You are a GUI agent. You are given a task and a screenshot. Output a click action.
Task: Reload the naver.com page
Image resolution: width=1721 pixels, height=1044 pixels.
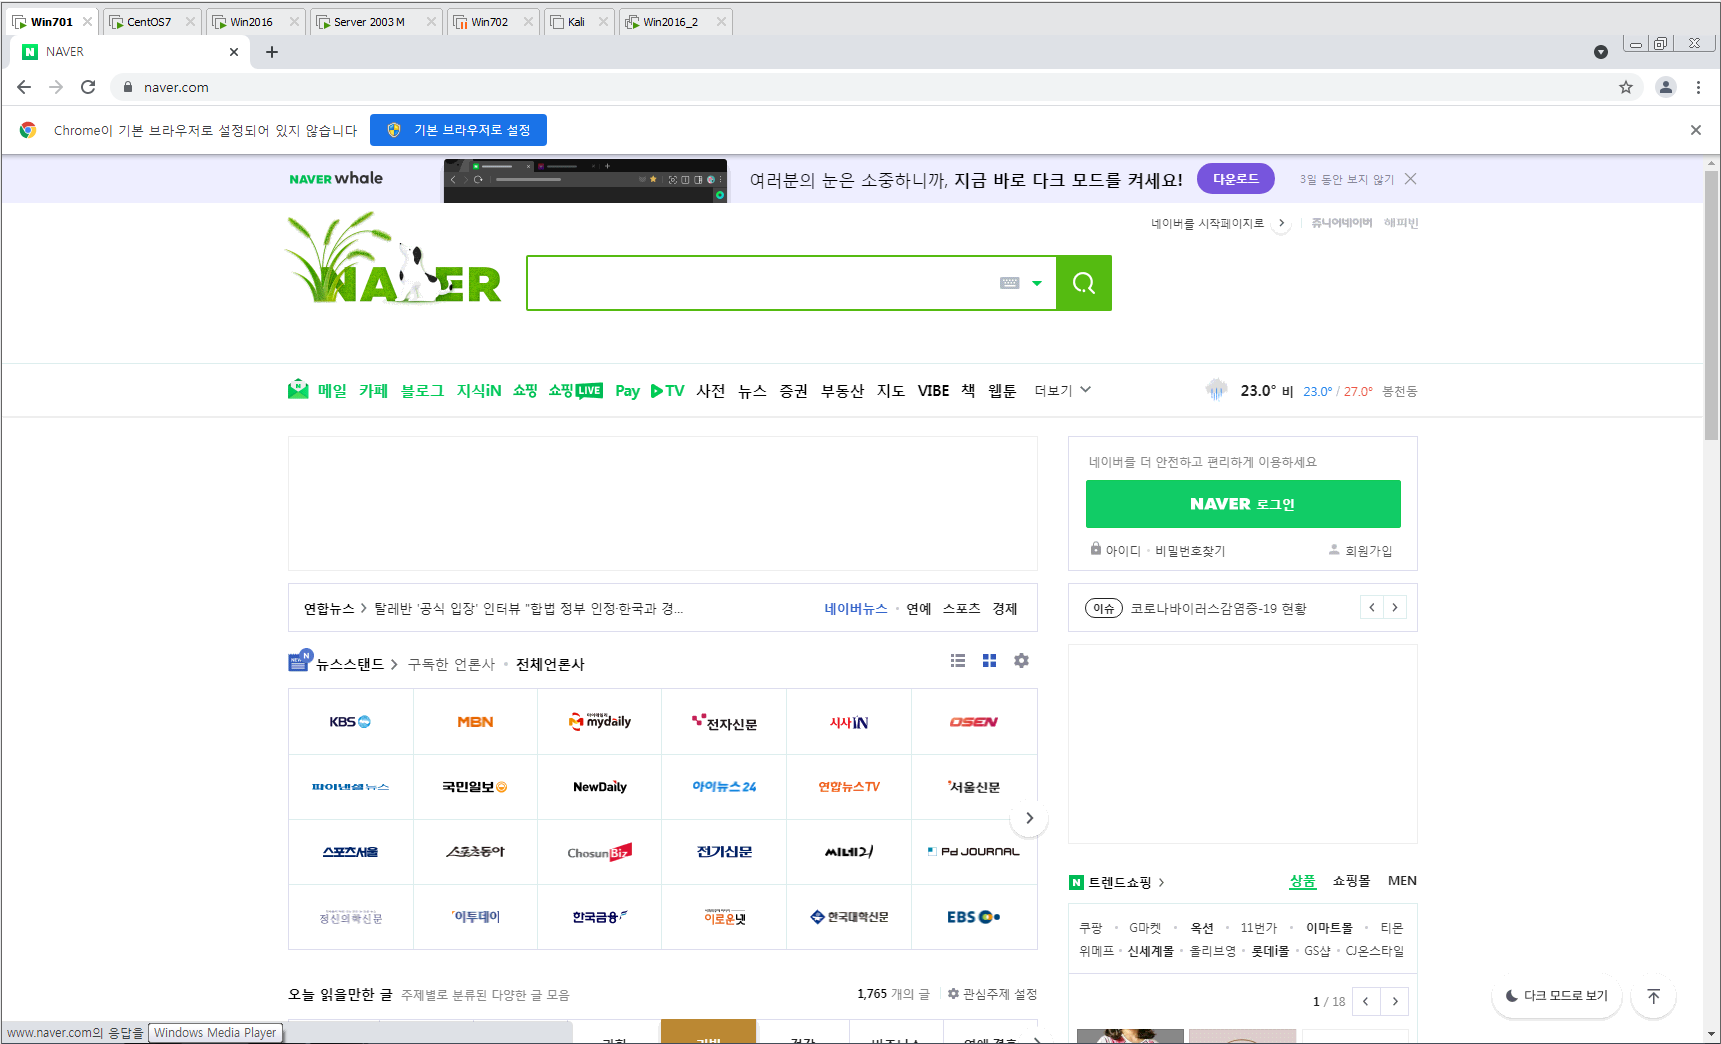(x=88, y=87)
